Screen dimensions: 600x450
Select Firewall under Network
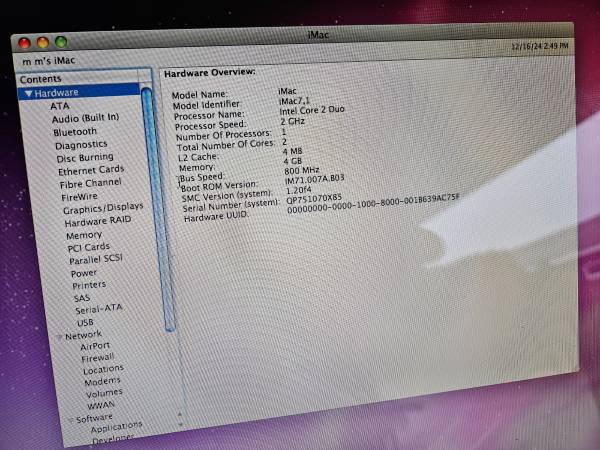(98, 358)
